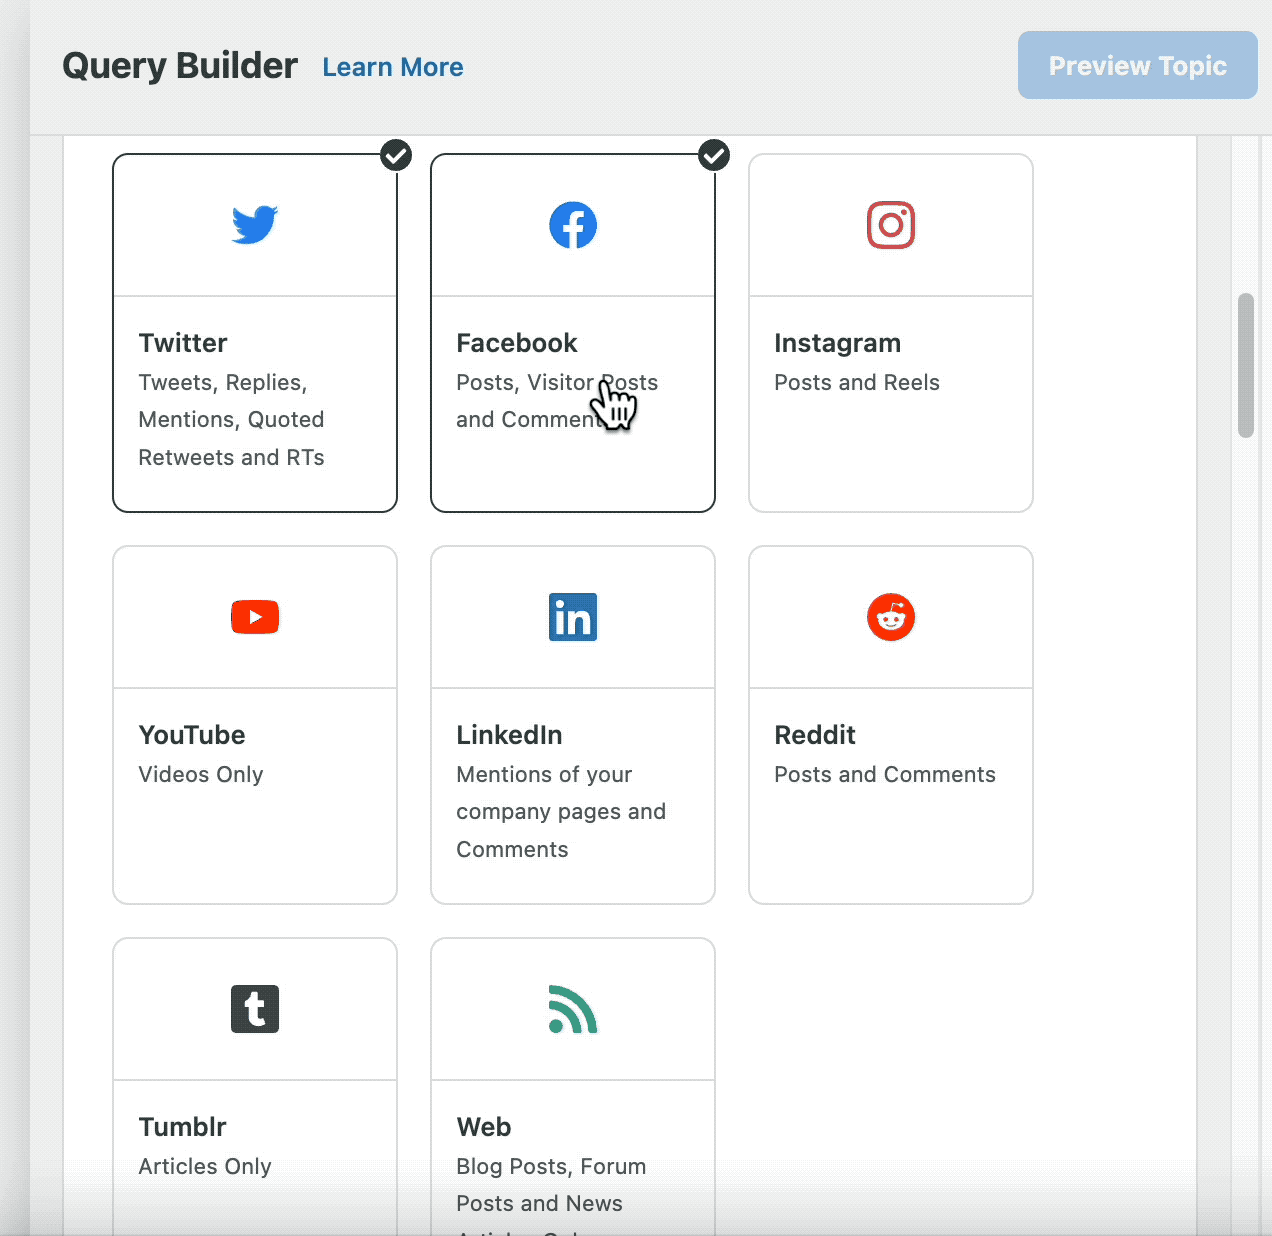Click the Instagram title text
The width and height of the screenshot is (1272, 1236).
(x=838, y=343)
